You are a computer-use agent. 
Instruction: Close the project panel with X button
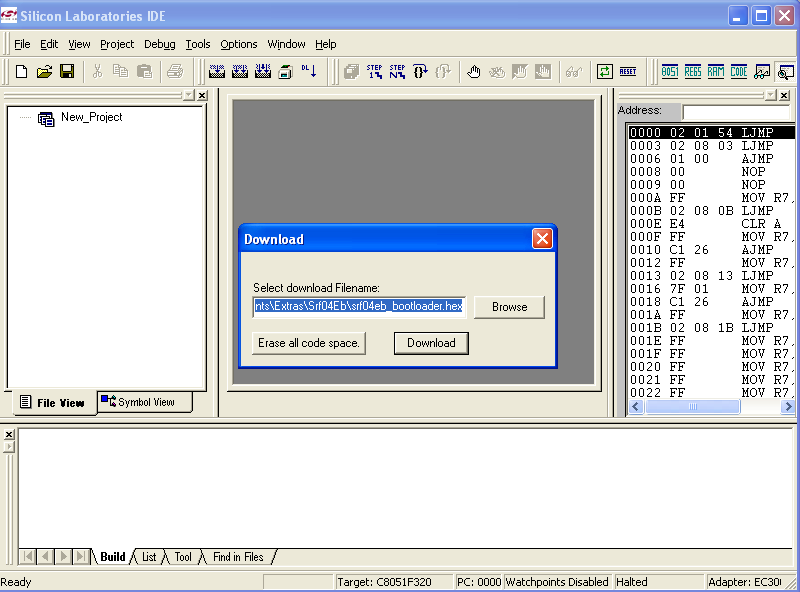[202, 95]
